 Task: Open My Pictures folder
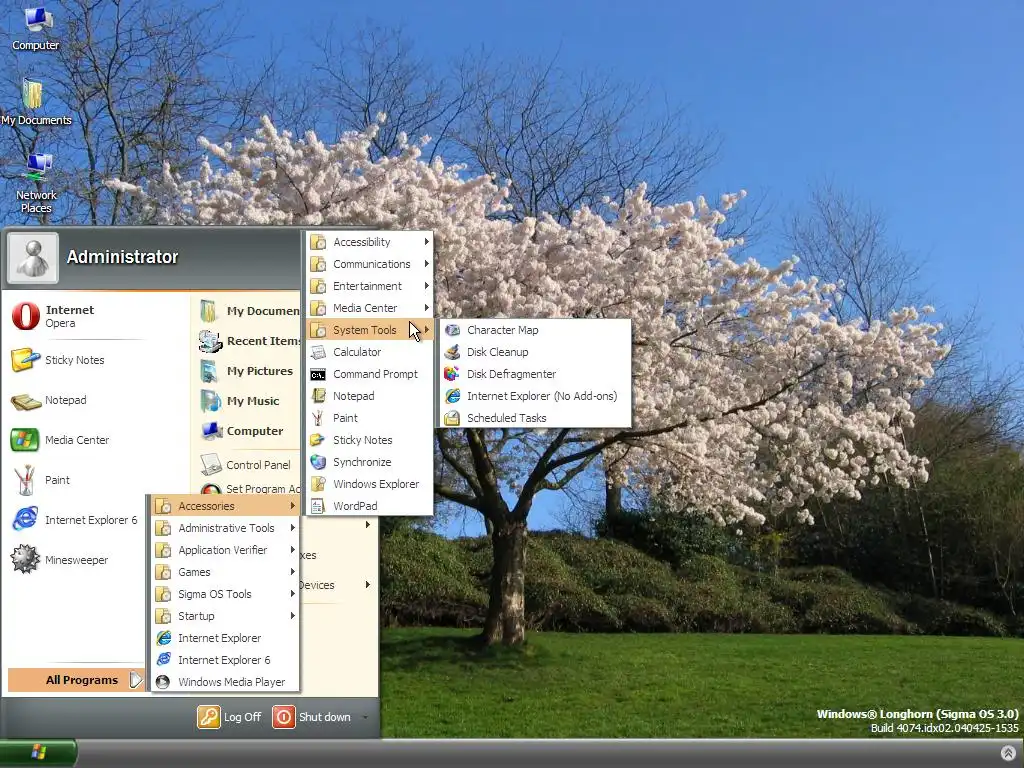click(x=248, y=371)
